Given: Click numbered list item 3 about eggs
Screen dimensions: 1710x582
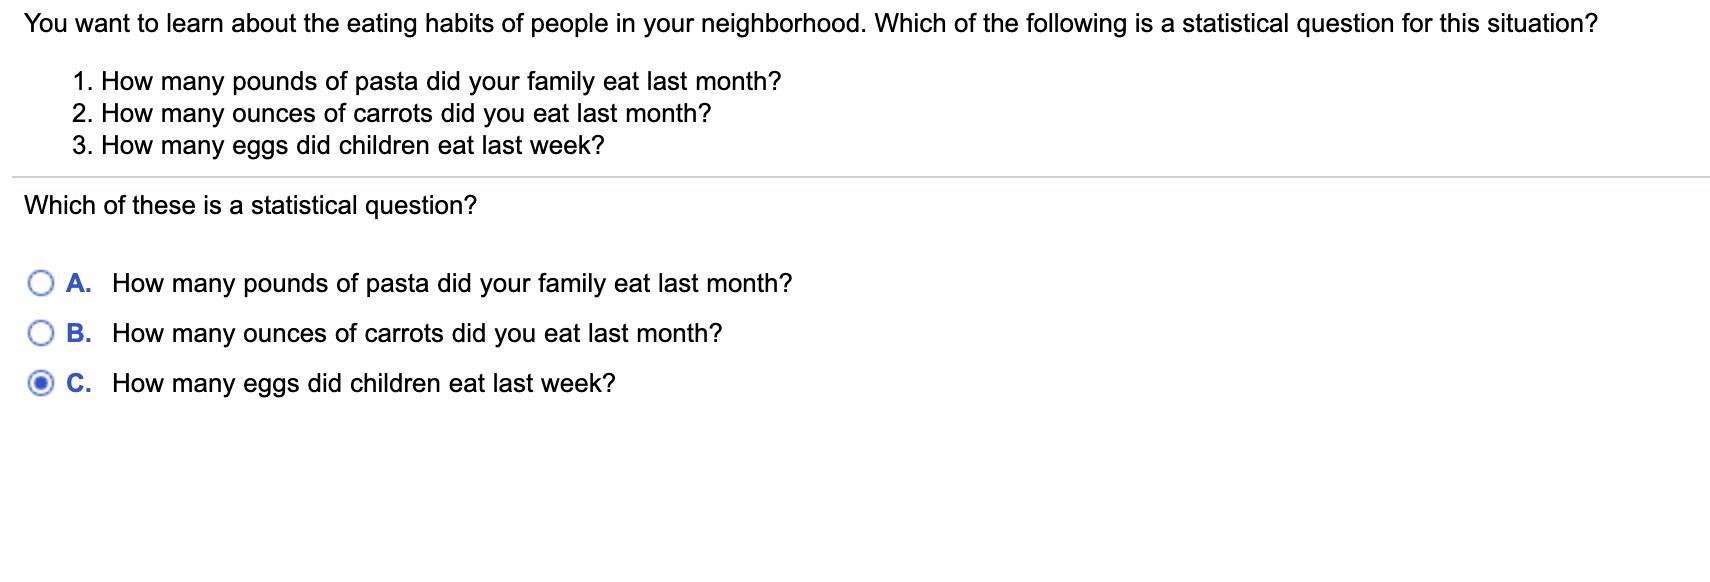Looking at the screenshot, I should coord(339,146).
